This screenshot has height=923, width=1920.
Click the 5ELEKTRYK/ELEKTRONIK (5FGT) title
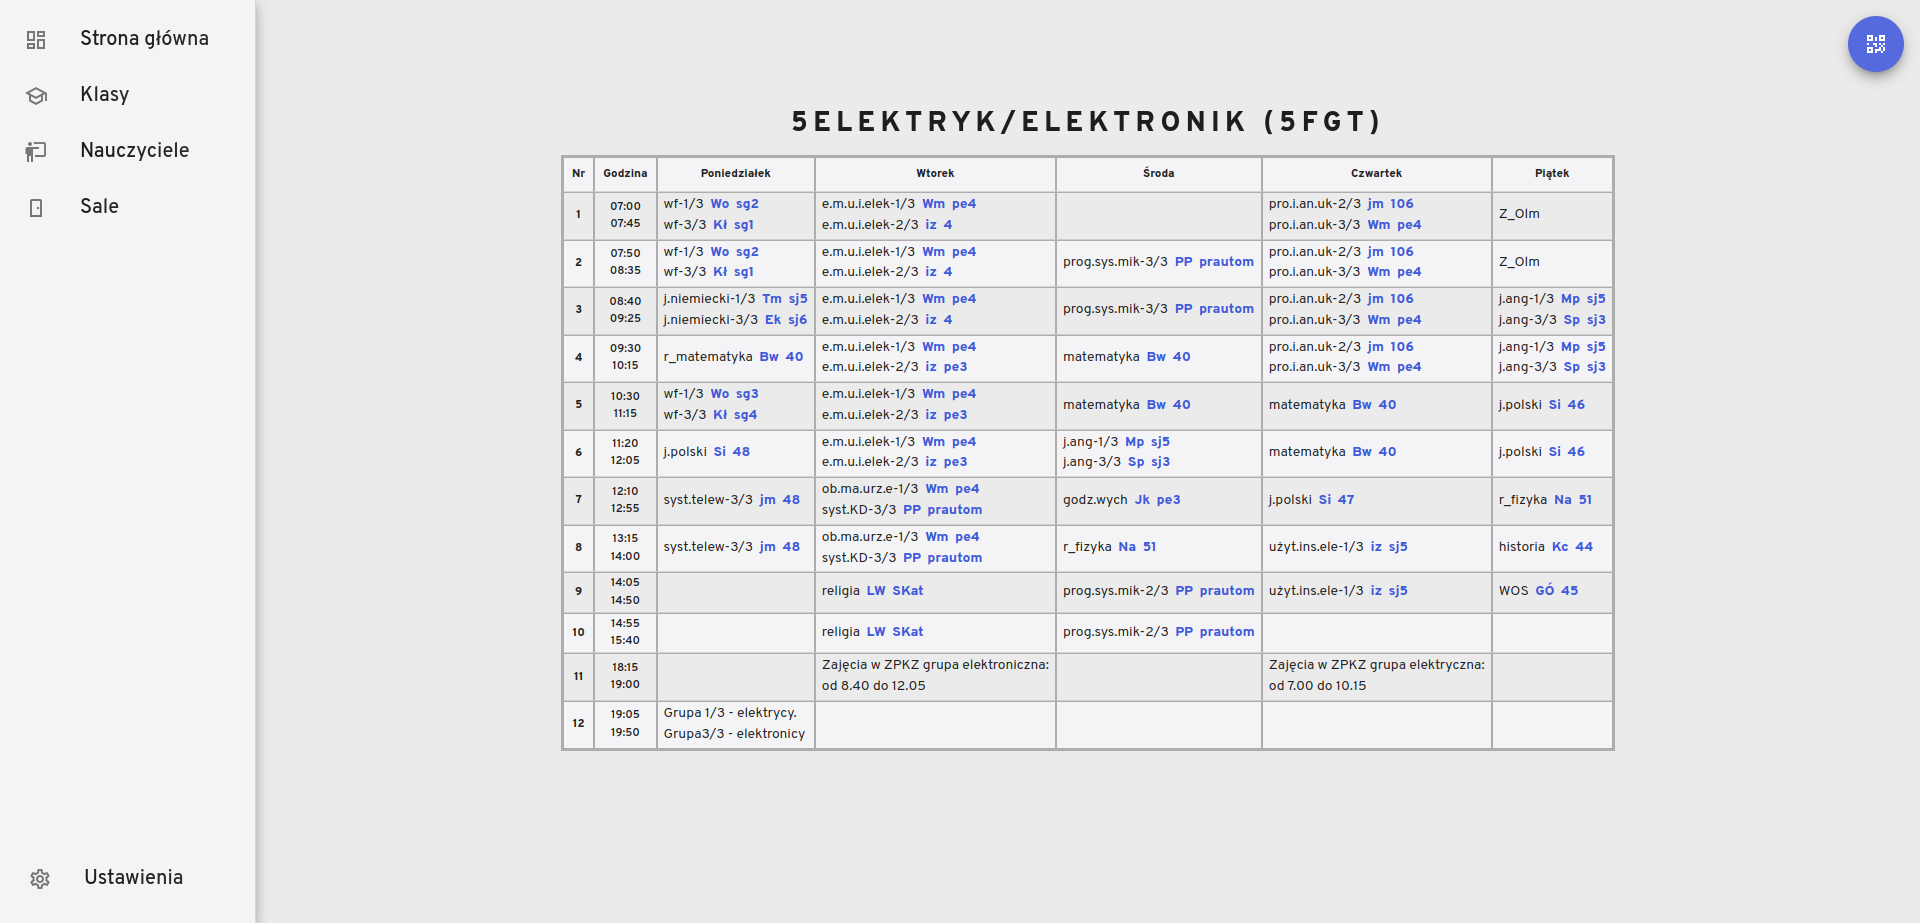coord(1087,122)
